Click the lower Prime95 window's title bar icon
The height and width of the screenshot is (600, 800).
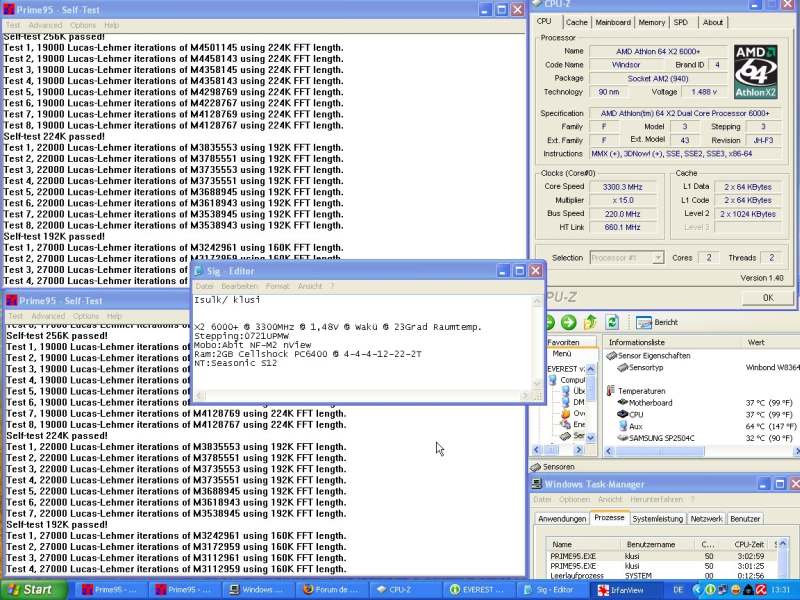[x=12, y=301]
